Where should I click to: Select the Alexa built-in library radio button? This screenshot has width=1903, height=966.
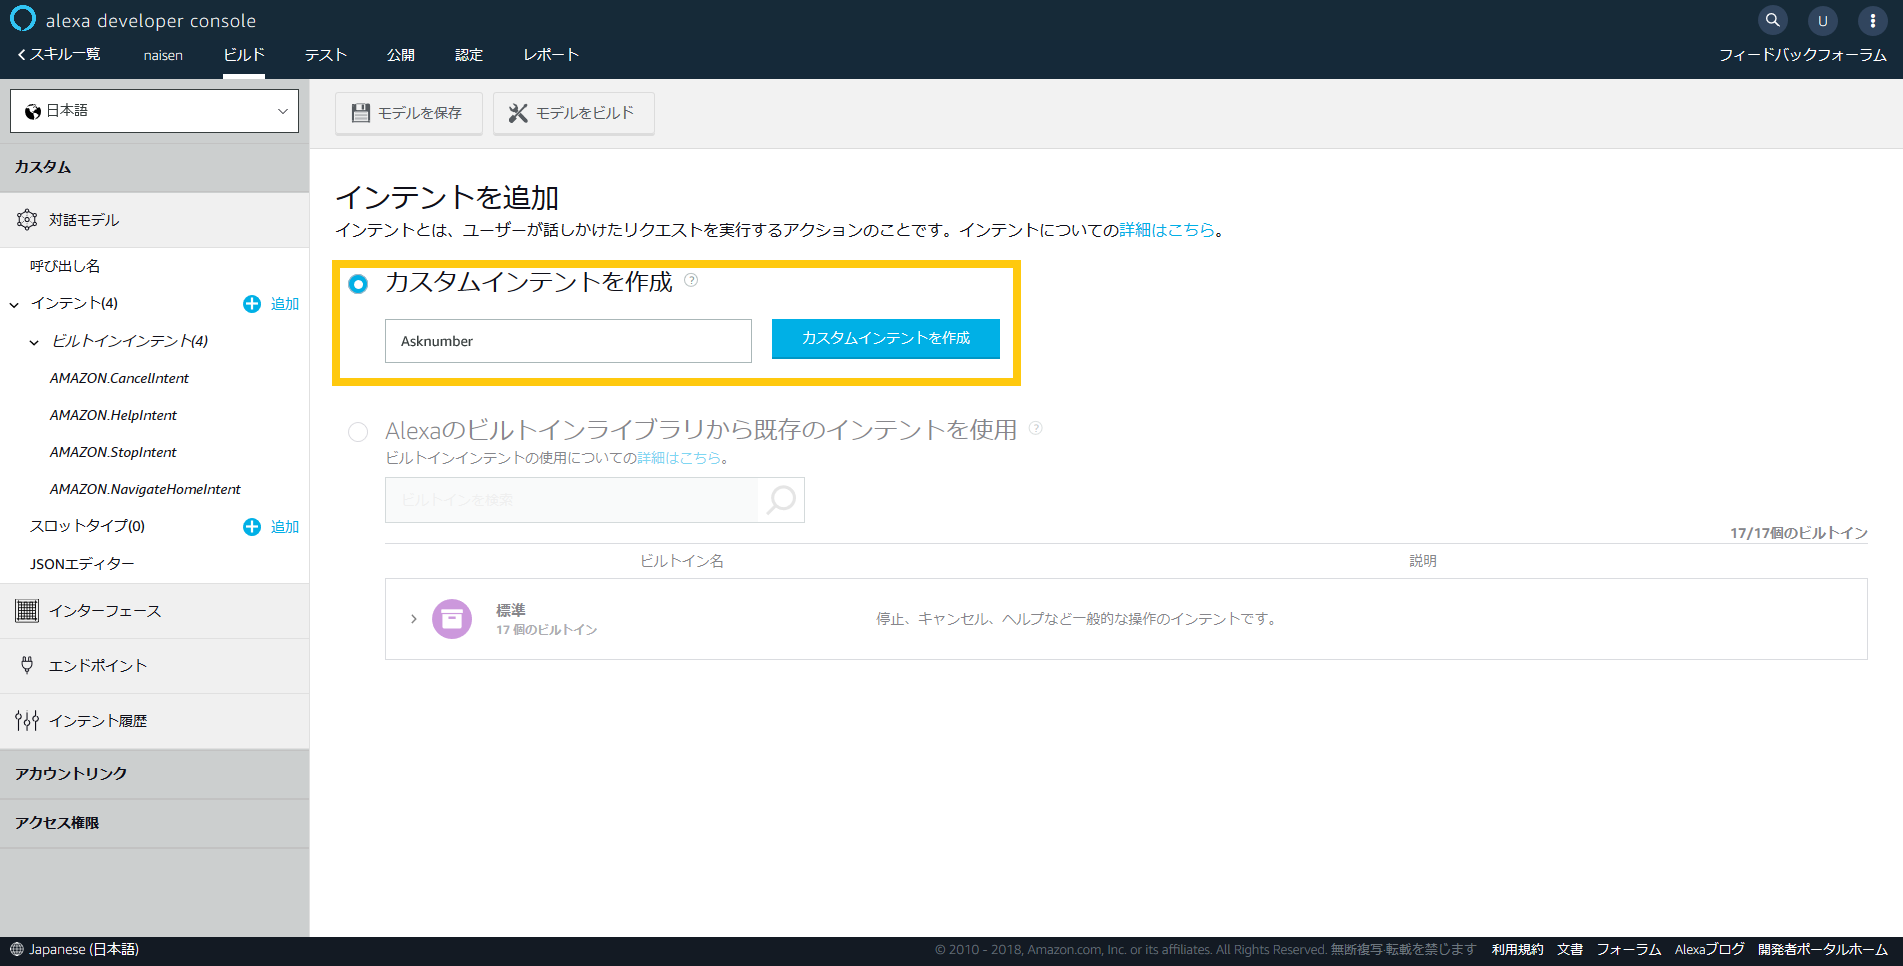[358, 432]
